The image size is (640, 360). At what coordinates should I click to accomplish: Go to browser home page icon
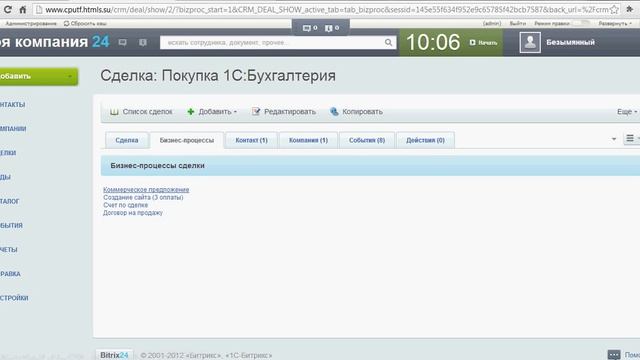point(22,9)
